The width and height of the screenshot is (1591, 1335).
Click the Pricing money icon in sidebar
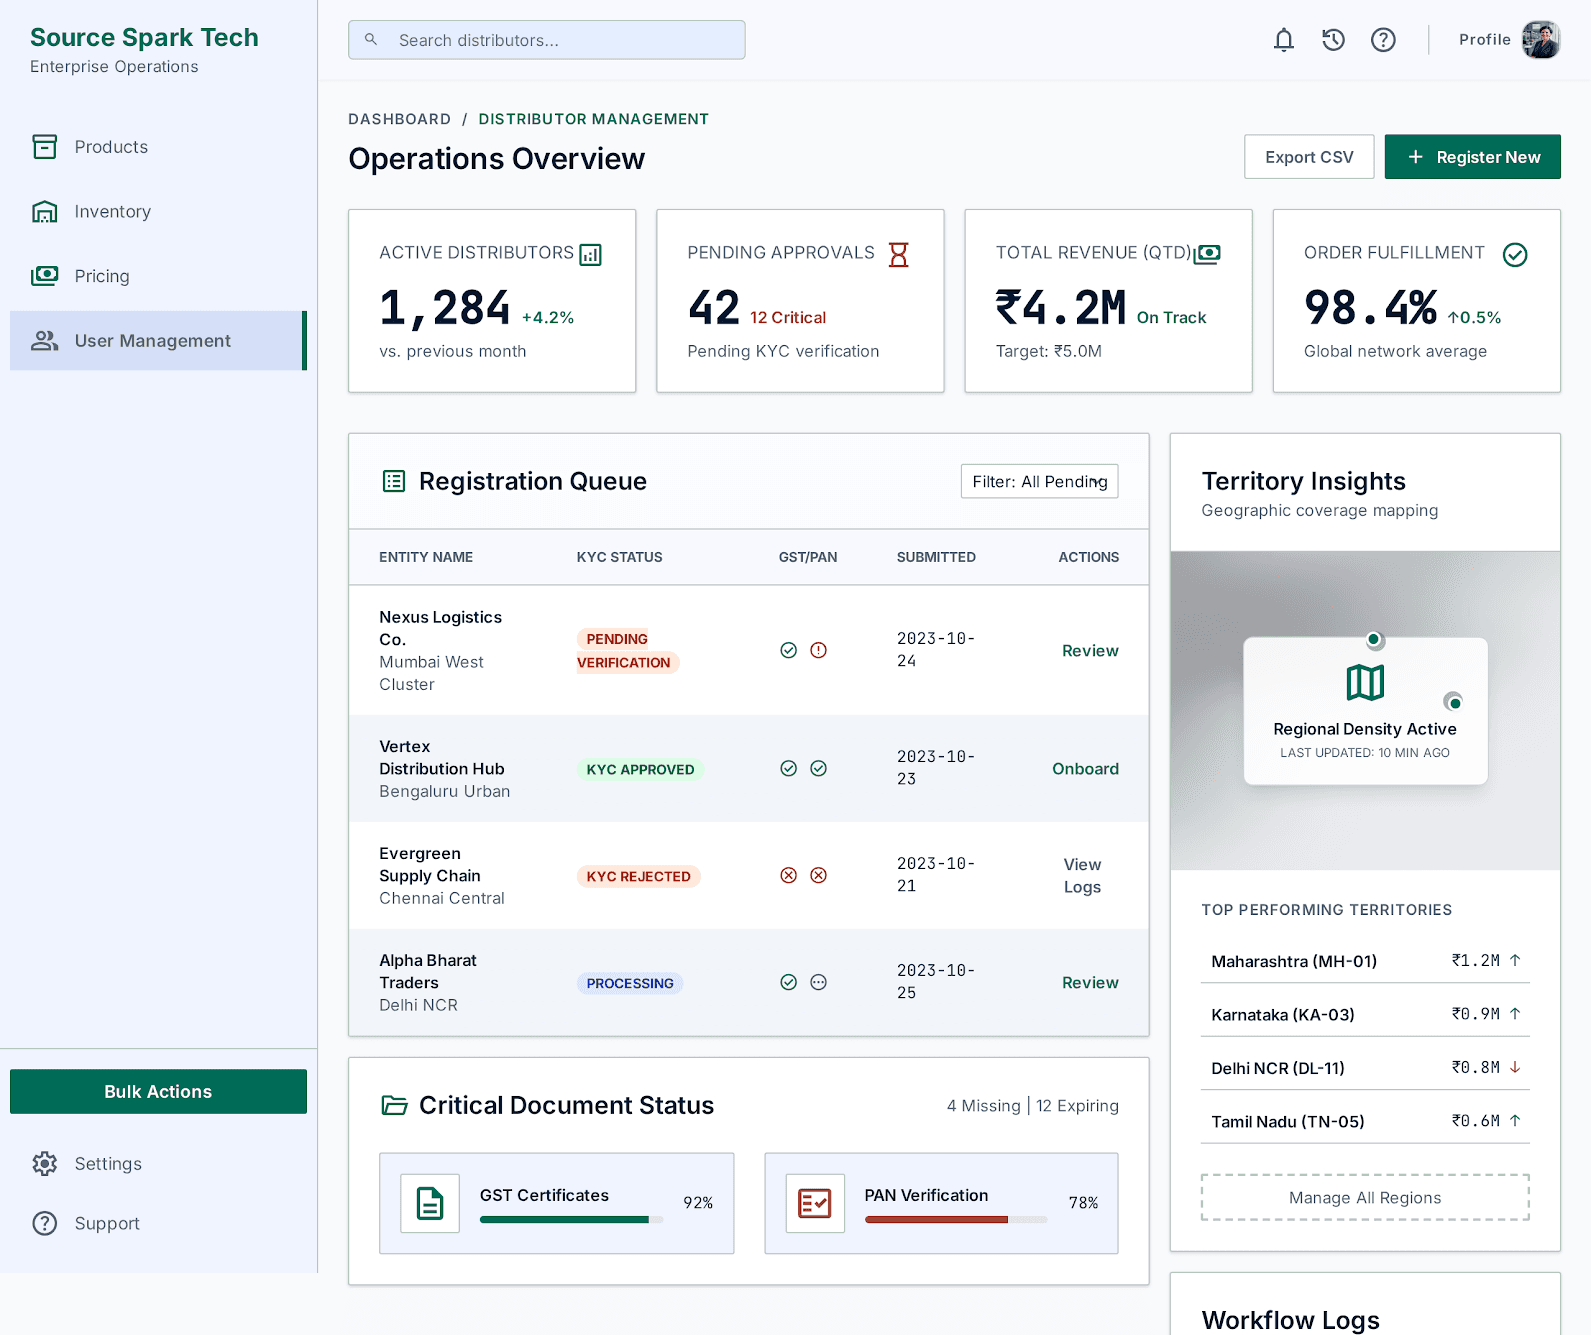(45, 276)
